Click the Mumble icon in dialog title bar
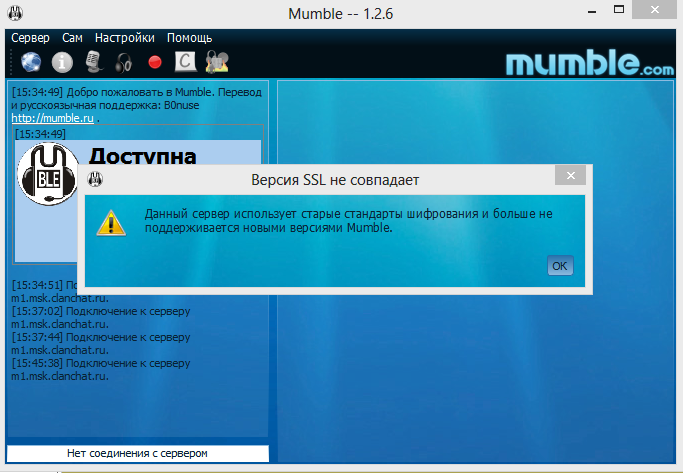This screenshot has width=683, height=473. (x=97, y=180)
